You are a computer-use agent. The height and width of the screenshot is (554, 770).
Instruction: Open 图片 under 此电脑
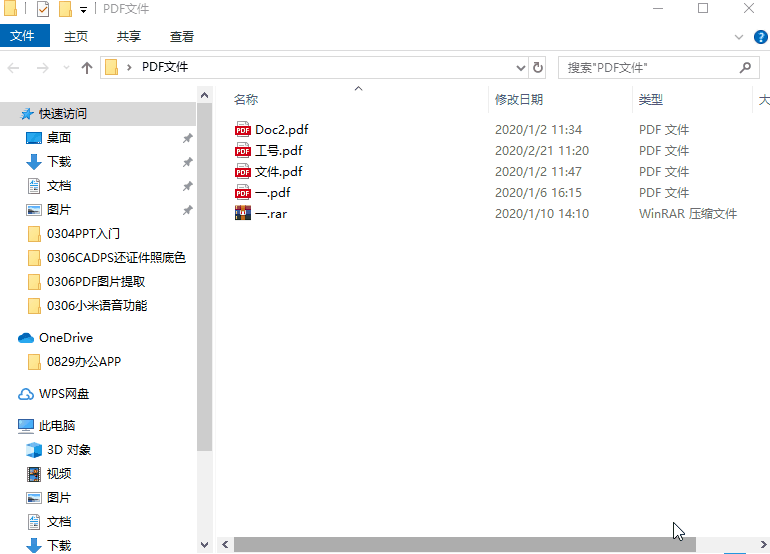pyautogui.click(x=59, y=498)
